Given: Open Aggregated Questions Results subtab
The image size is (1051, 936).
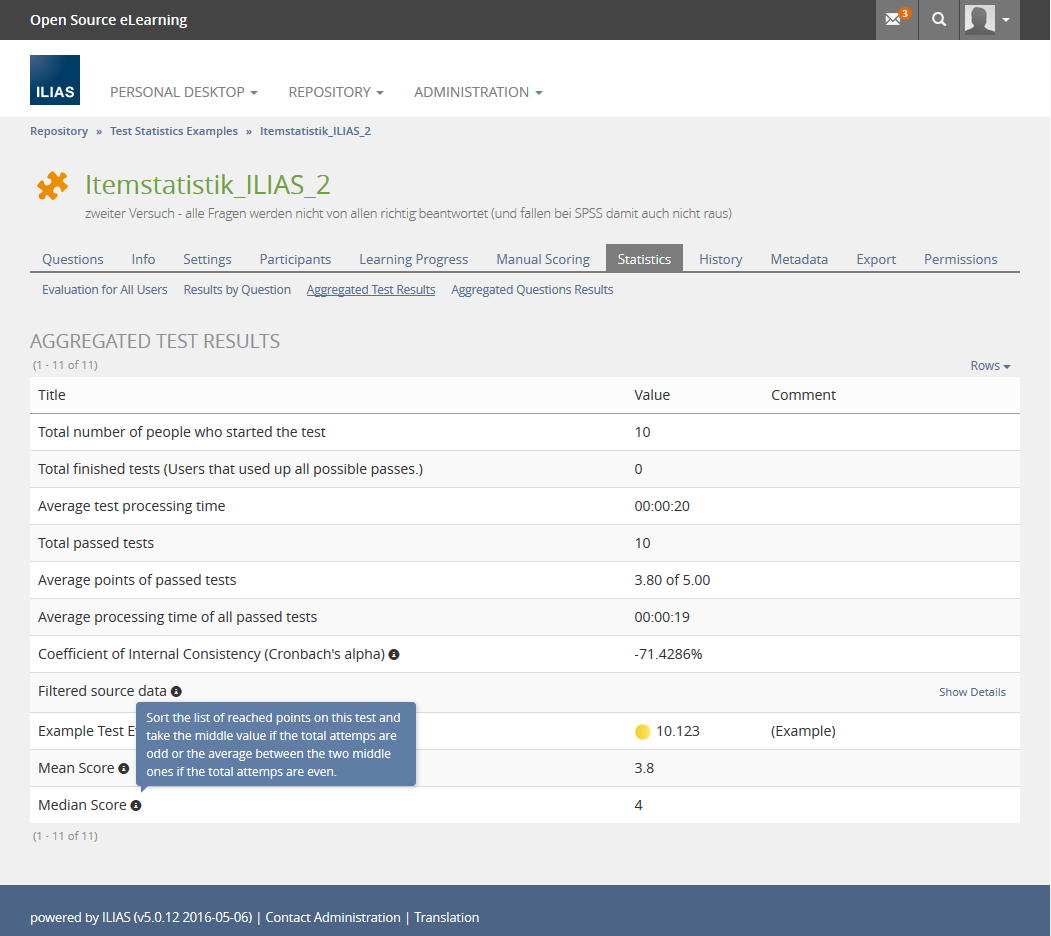Looking at the screenshot, I should point(532,290).
